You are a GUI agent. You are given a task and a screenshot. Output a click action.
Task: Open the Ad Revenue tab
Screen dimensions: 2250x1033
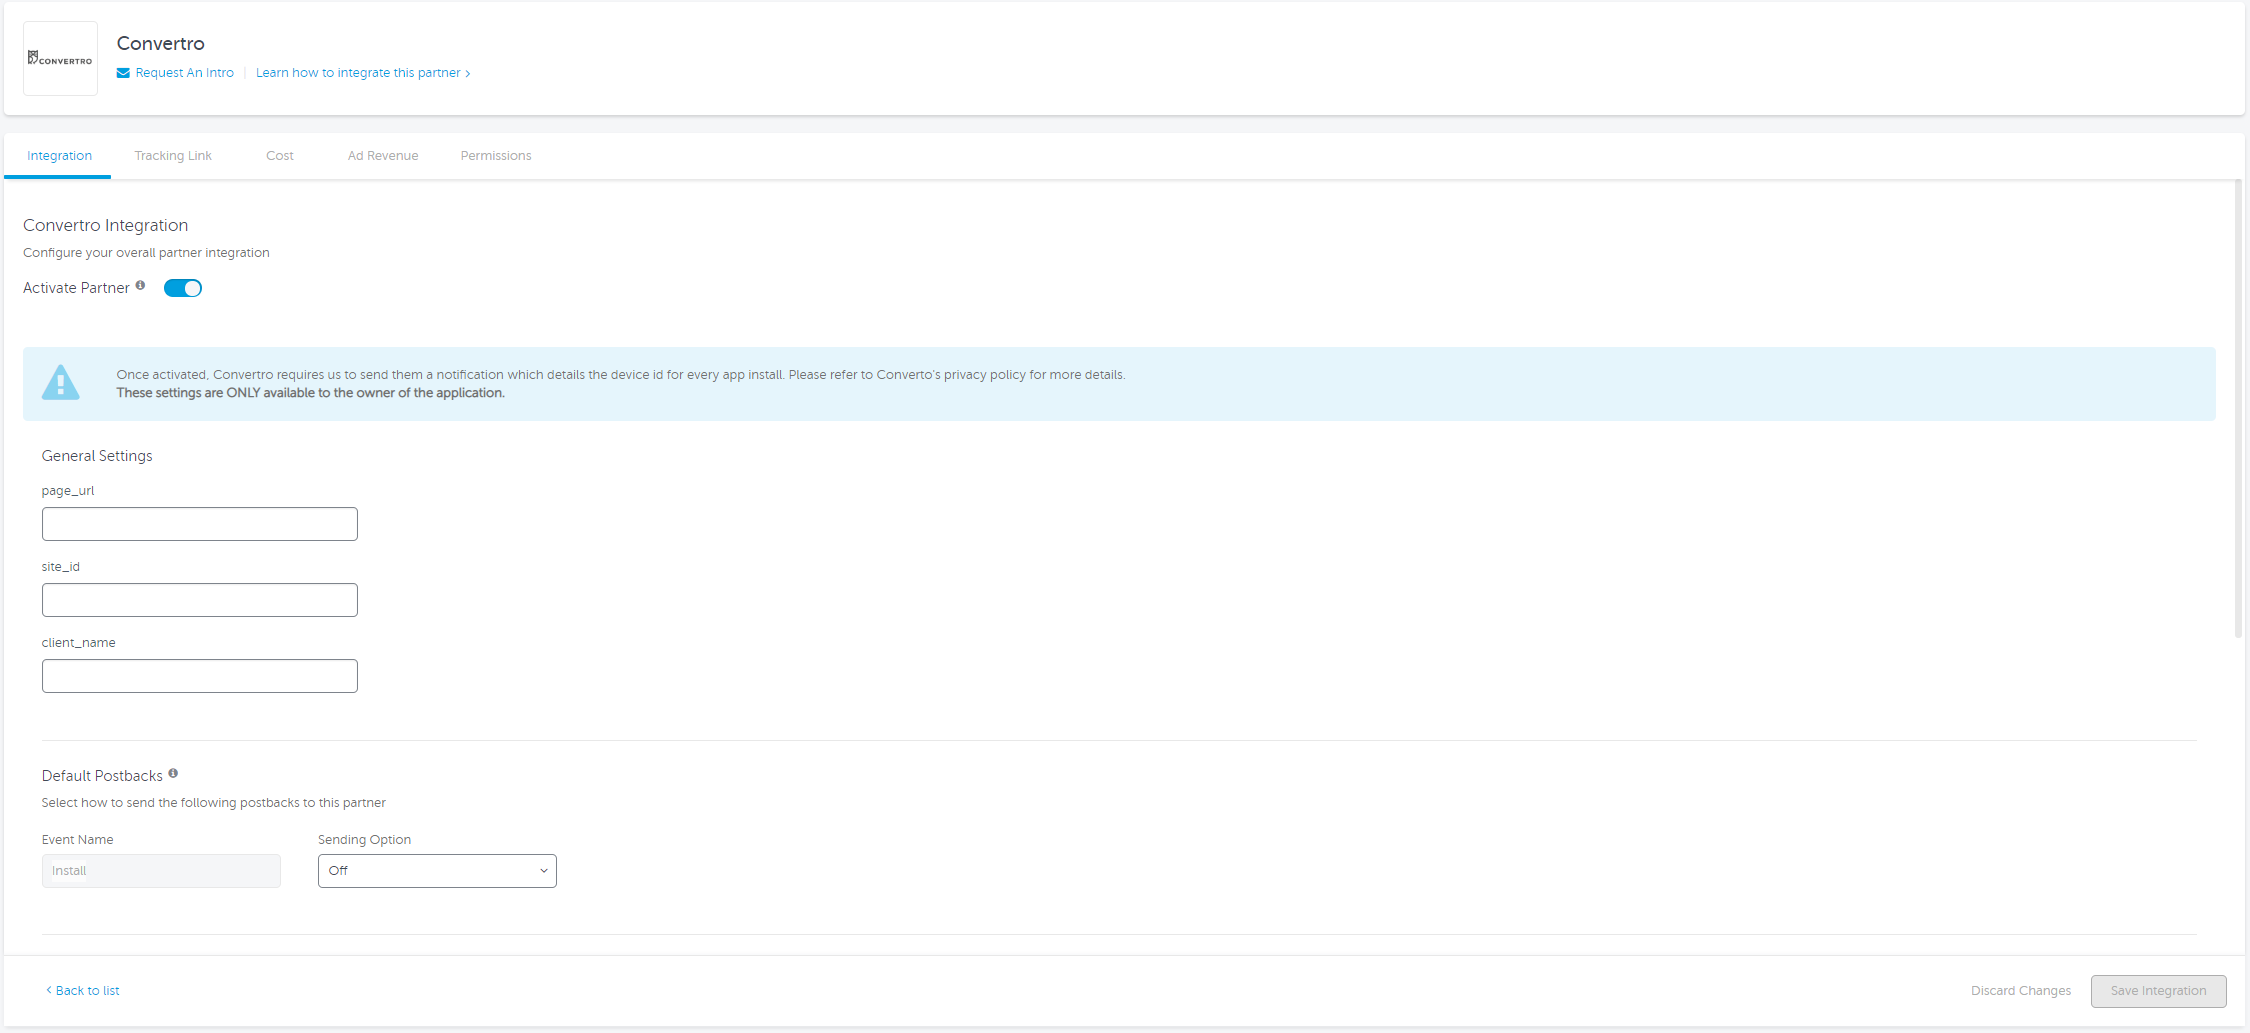point(383,156)
